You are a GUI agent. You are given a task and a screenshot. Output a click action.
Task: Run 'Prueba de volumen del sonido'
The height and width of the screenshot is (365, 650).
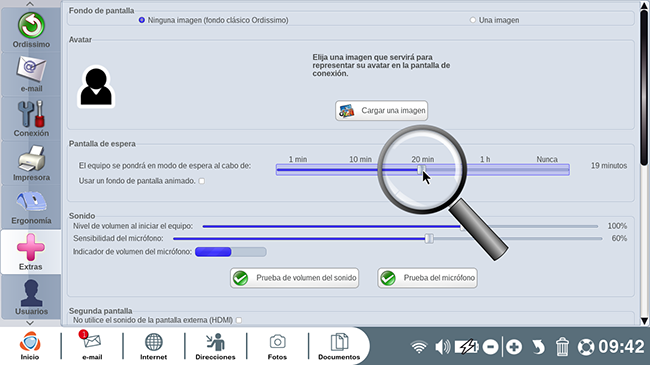pos(294,278)
